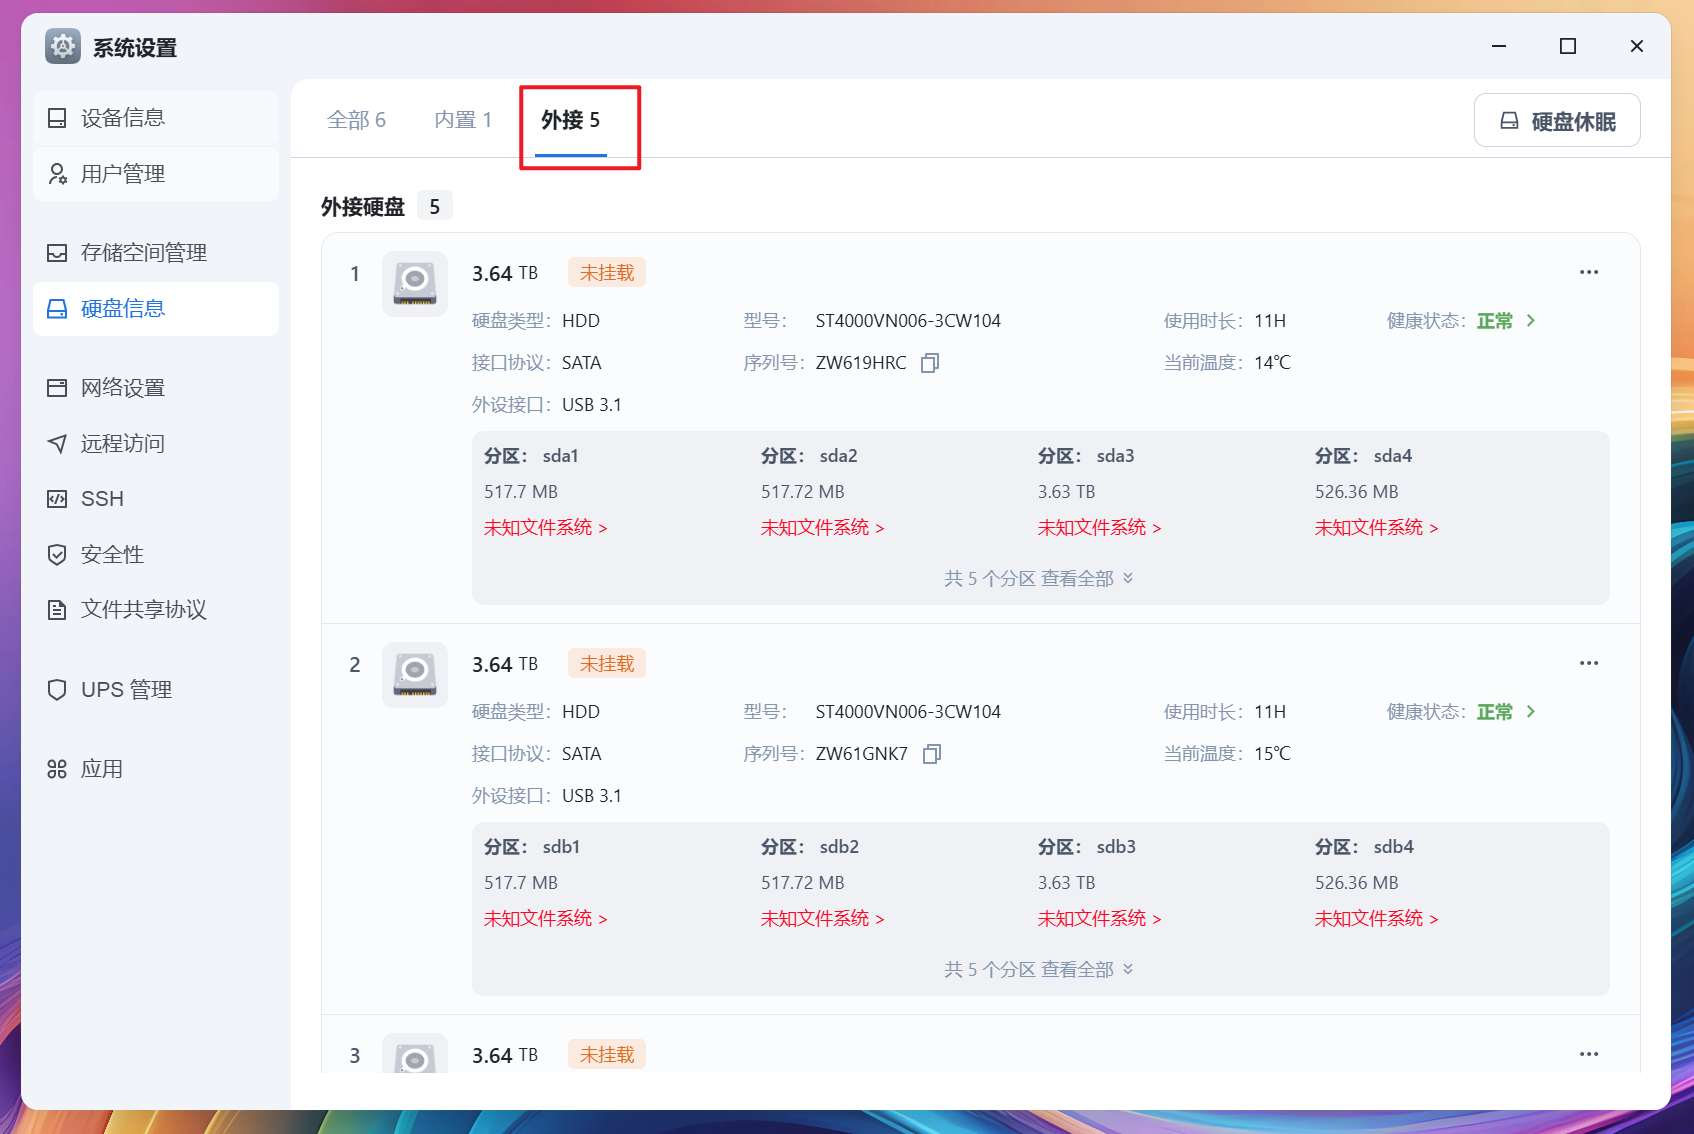The image size is (1694, 1134).
Task: Click the SSH sidebar icon
Action: click(57, 499)
